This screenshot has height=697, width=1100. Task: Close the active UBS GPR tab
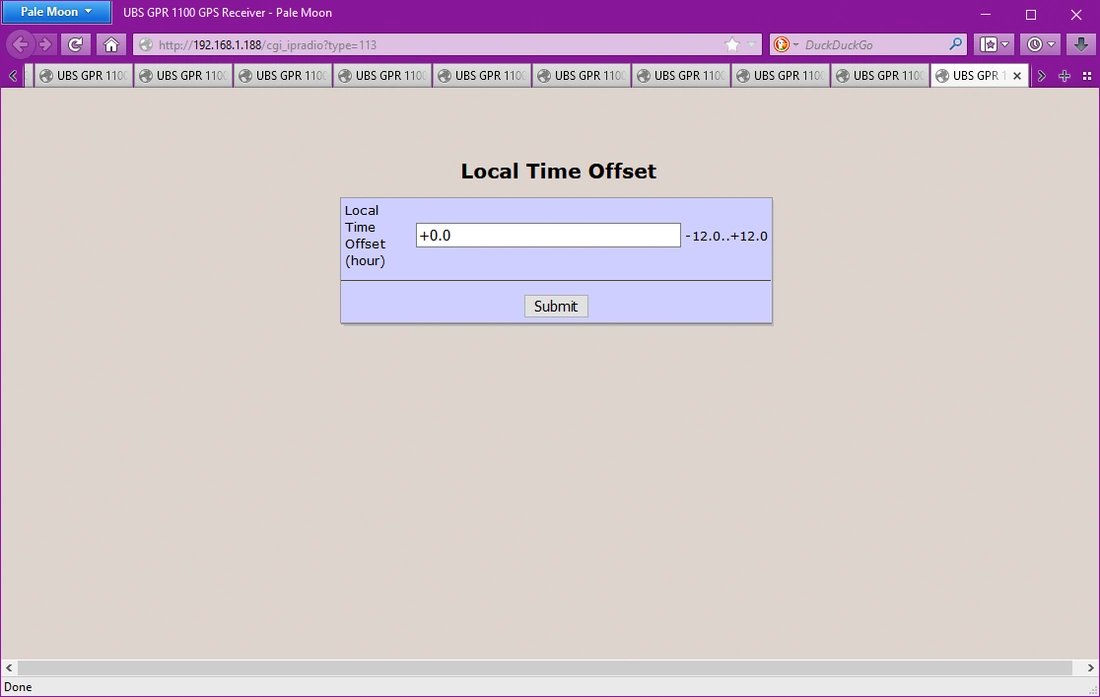click(x=1017, y=76)
